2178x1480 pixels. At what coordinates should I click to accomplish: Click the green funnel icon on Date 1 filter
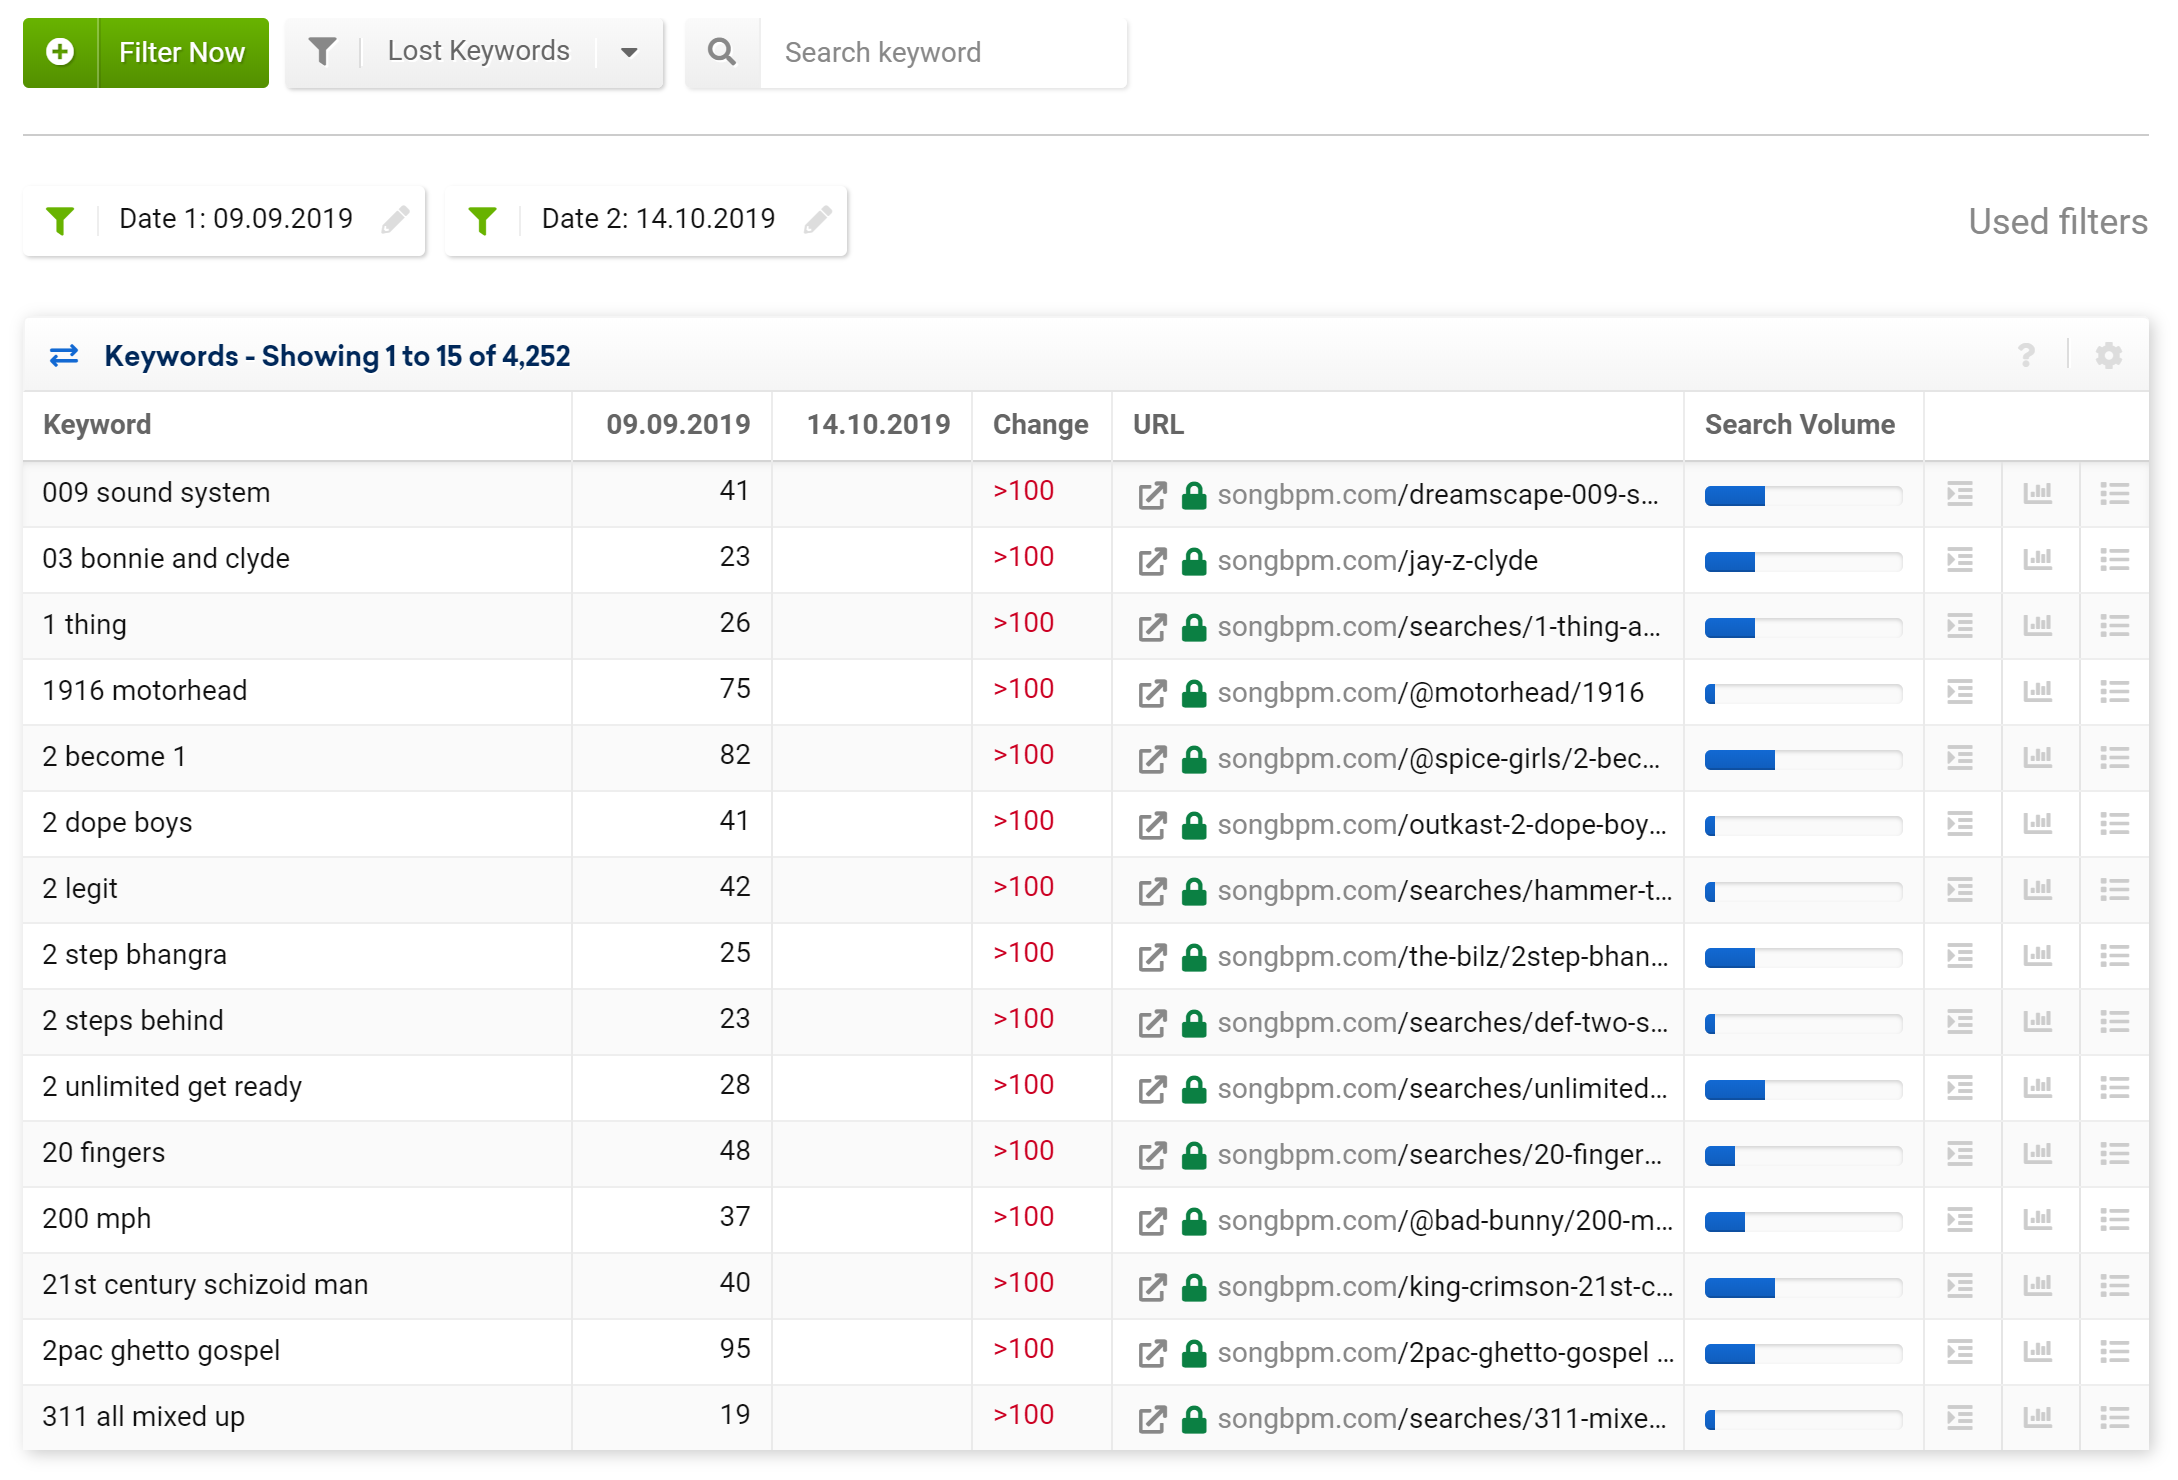[x=61, y=220]
